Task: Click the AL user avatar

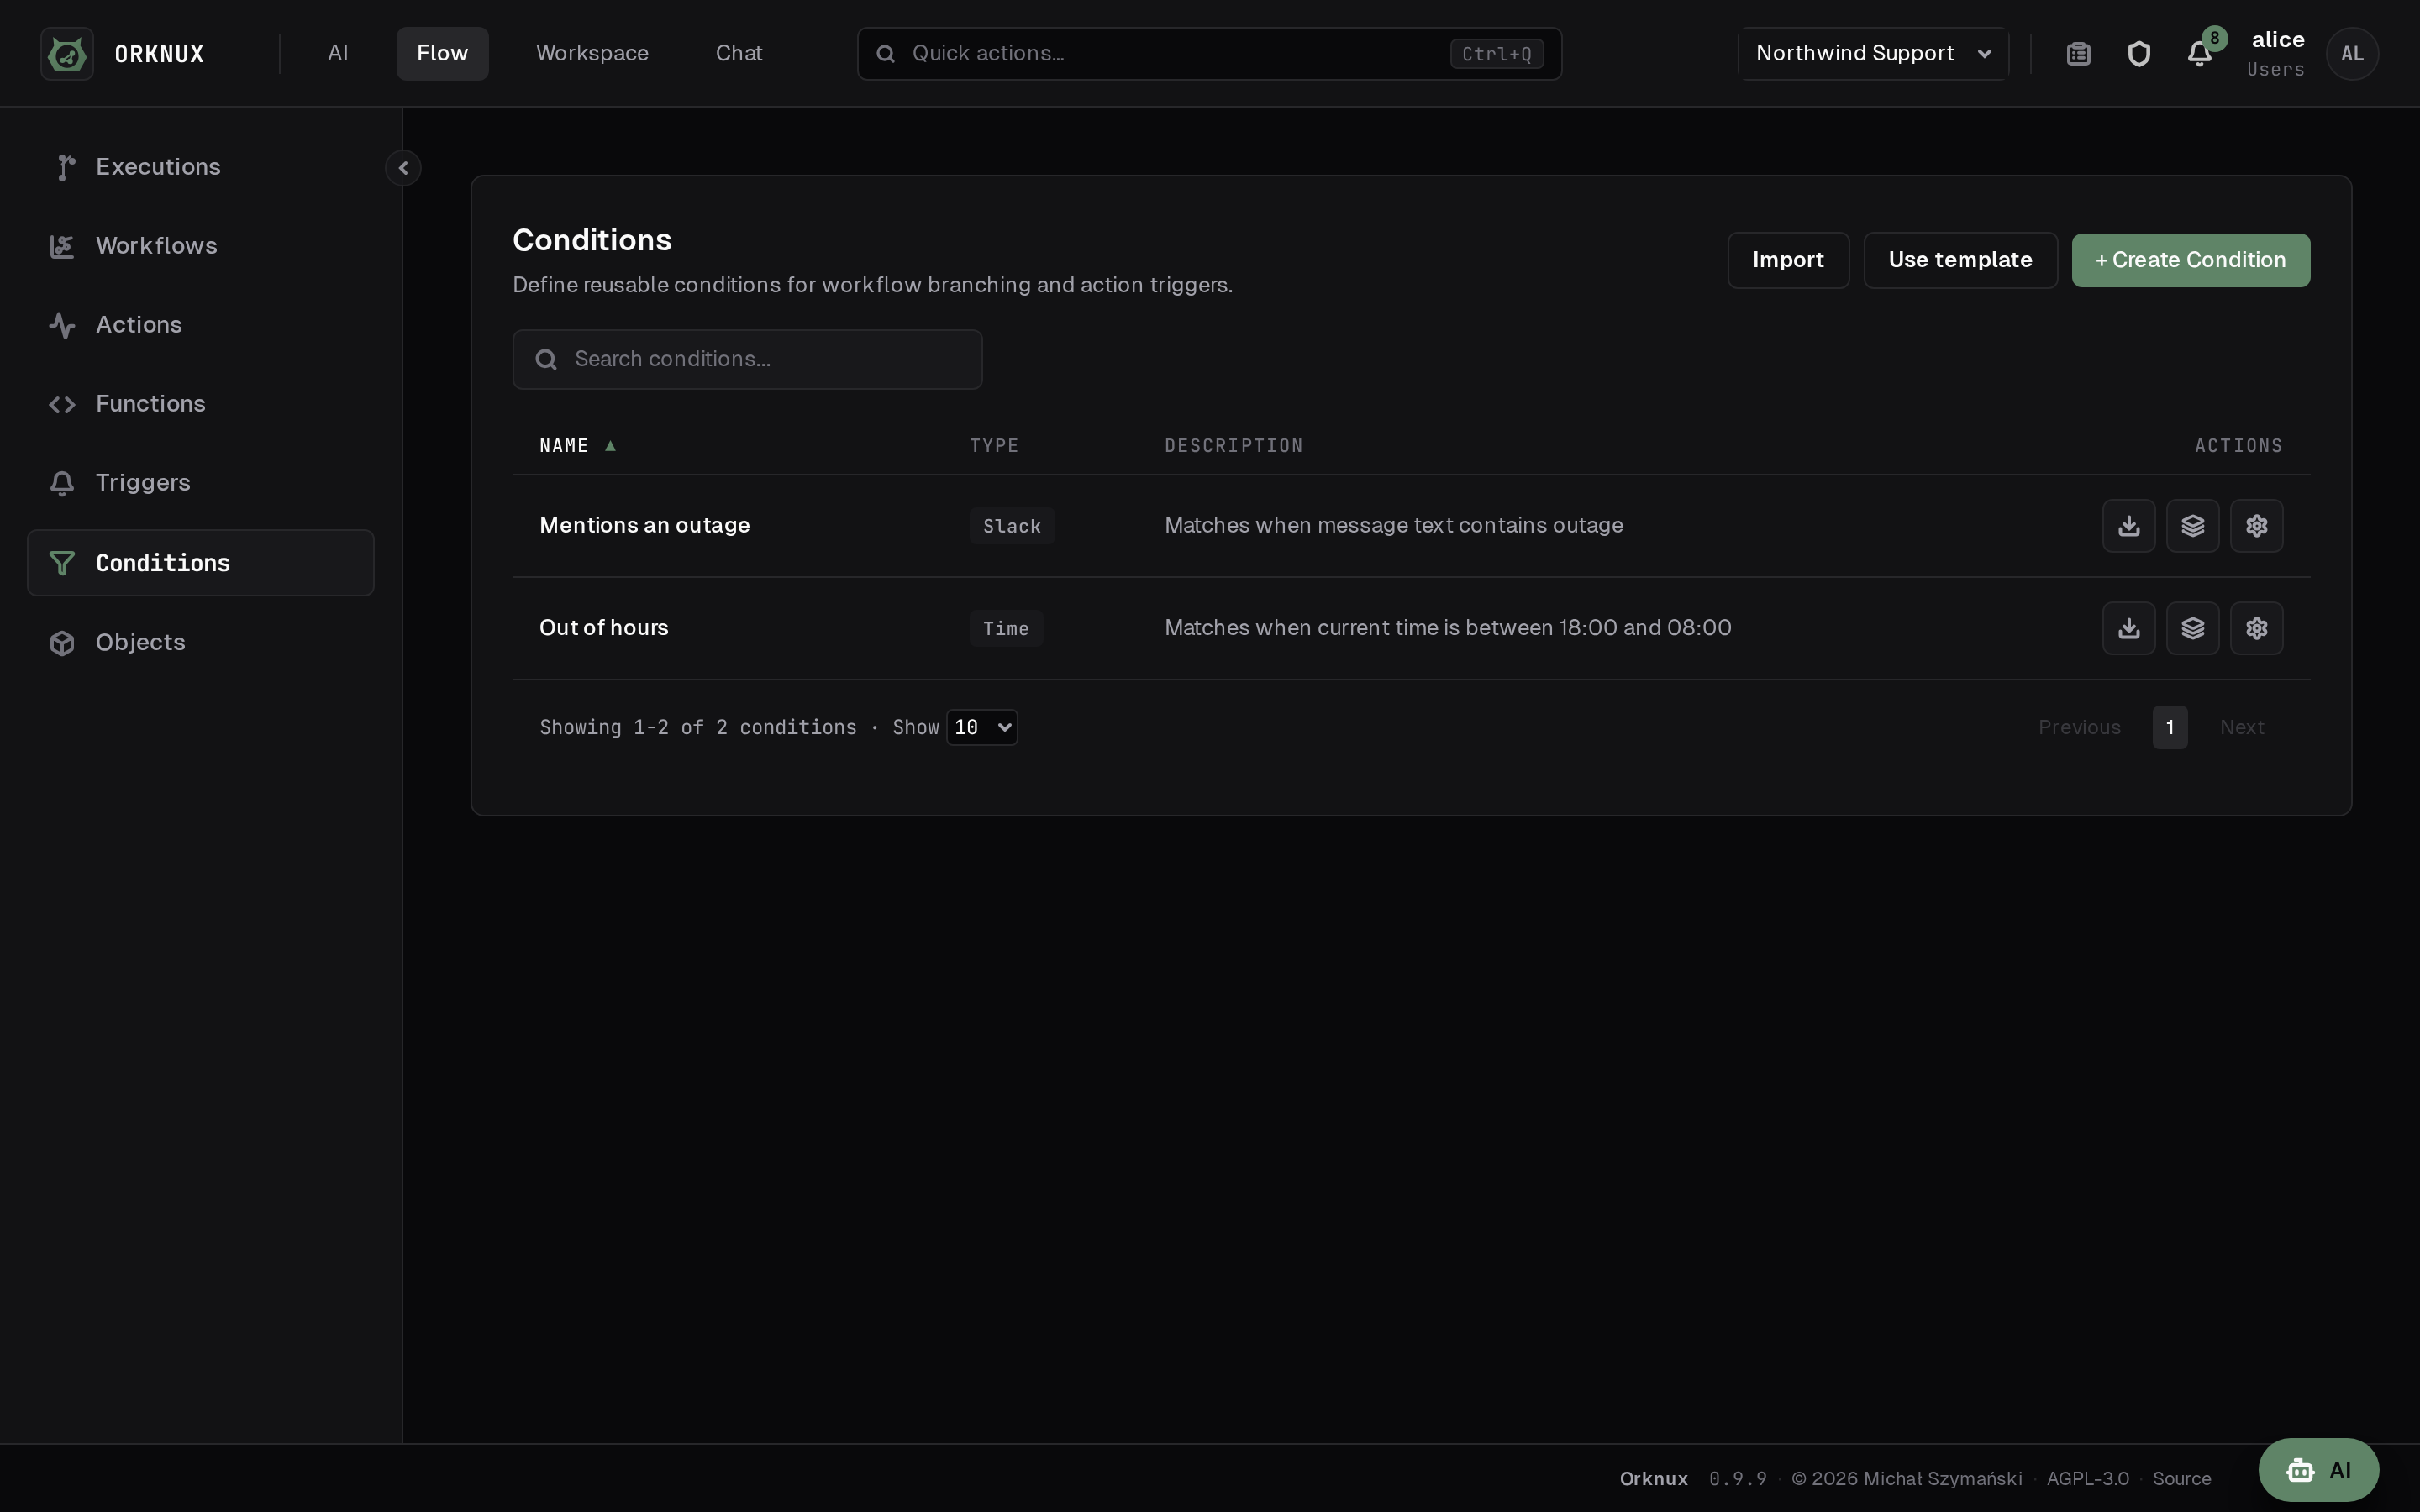Action: 2351,53
